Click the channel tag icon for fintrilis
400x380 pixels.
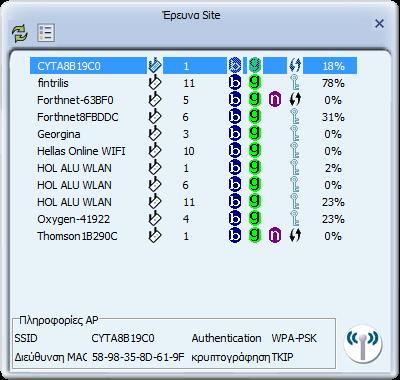[x=155, y=83]
